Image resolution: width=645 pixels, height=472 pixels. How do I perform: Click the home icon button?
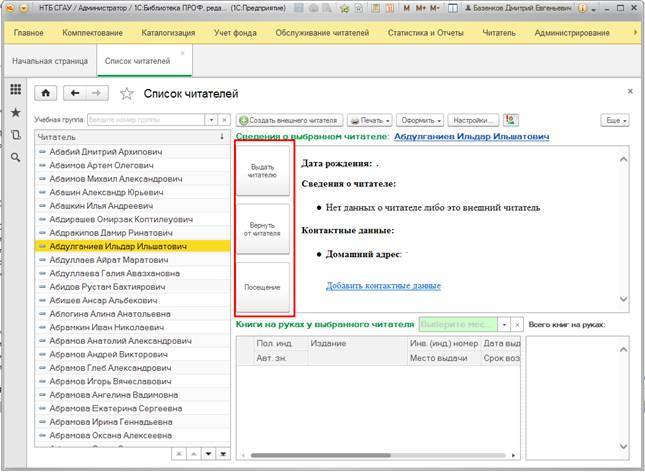pyautogui.click(x=45, y=93)
